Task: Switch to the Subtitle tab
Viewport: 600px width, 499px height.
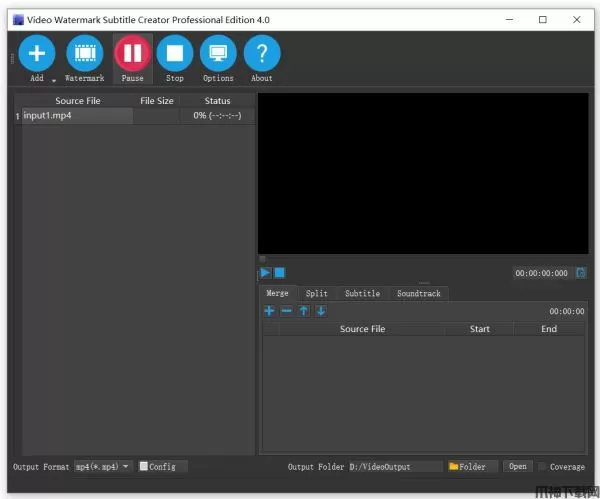Action: pos(362,294)
